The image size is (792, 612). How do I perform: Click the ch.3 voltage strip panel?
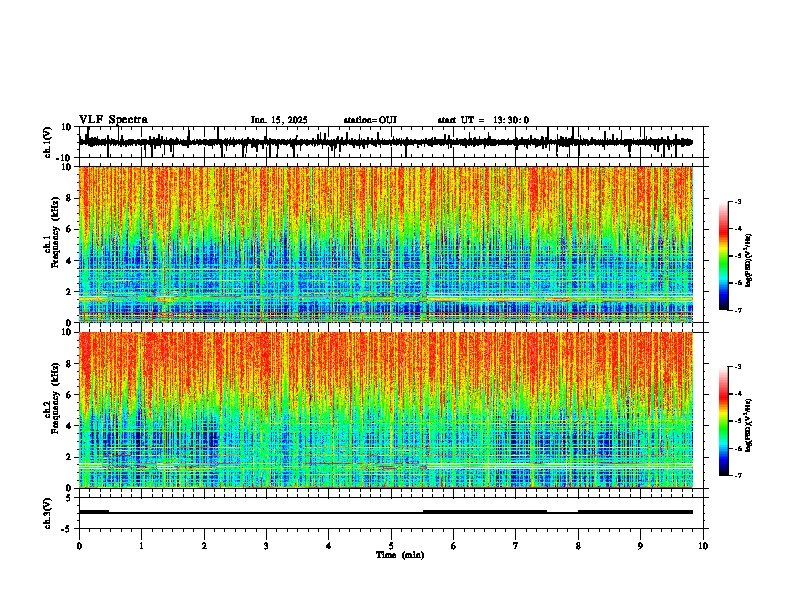coord(393,513)
